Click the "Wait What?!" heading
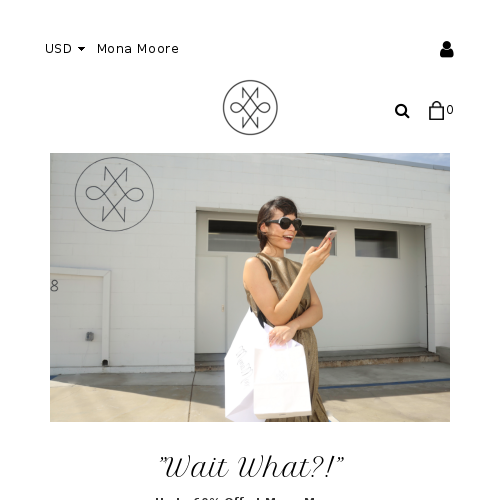Screen dimensions: 500x500 tap(251, 467)
